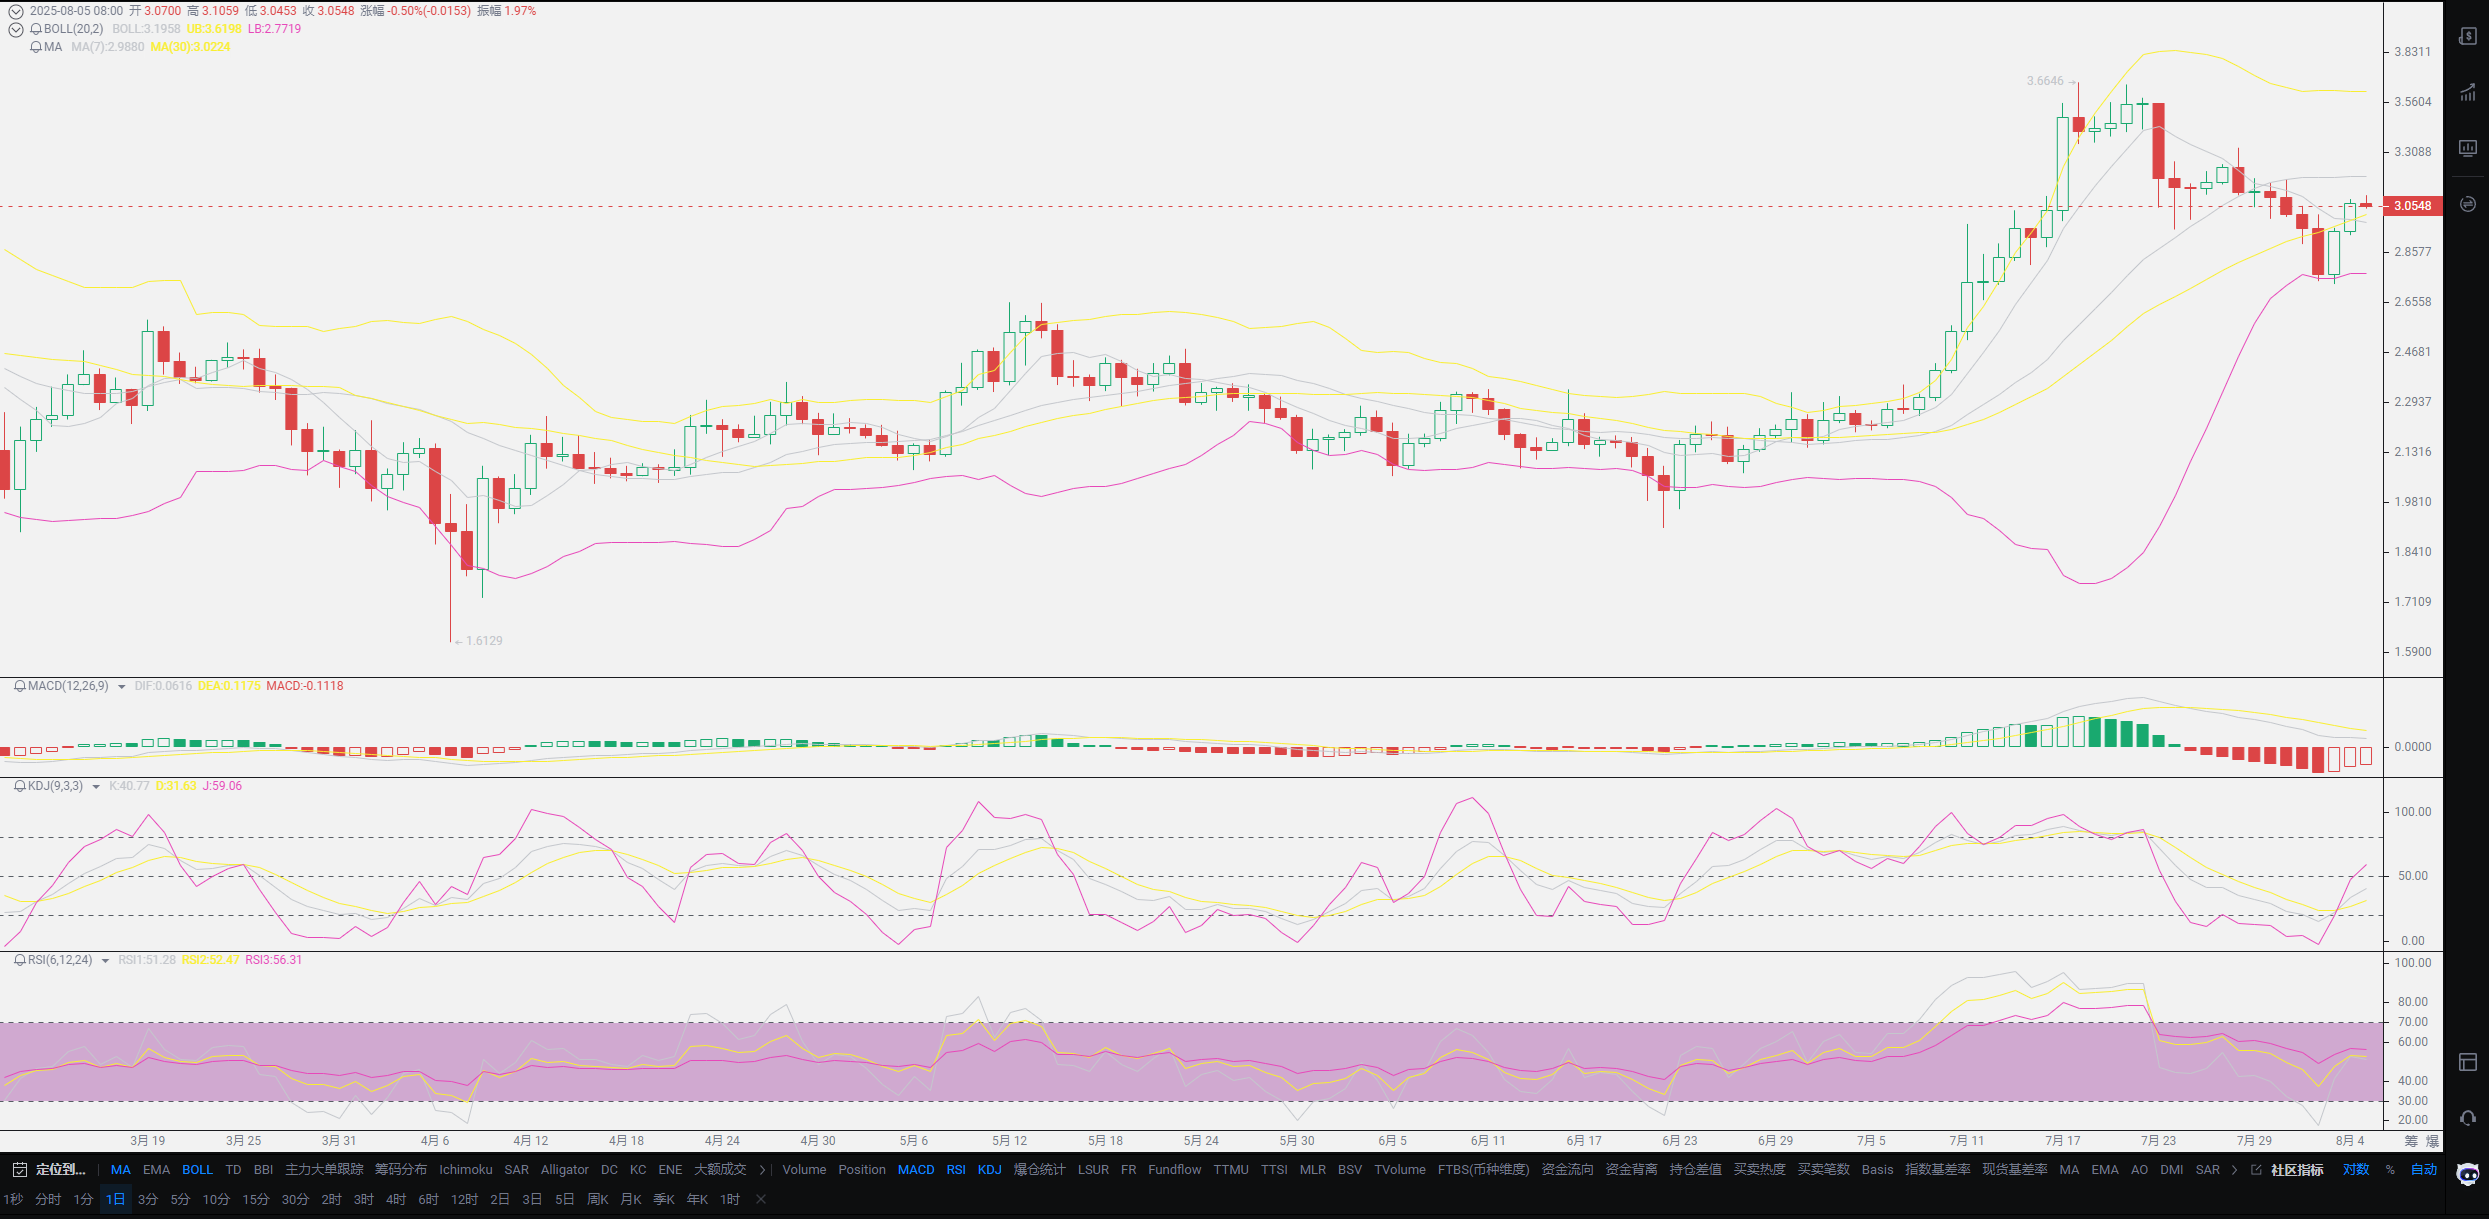This screenshot has height=1219, width=2489.
Task: Open the chart trend icon in right sidebar
Action: tap(2468, 93)
